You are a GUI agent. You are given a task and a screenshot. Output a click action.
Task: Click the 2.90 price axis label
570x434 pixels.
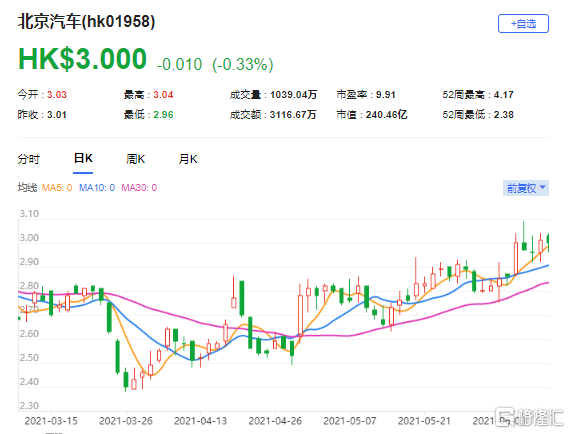click(x=29, y=262)
